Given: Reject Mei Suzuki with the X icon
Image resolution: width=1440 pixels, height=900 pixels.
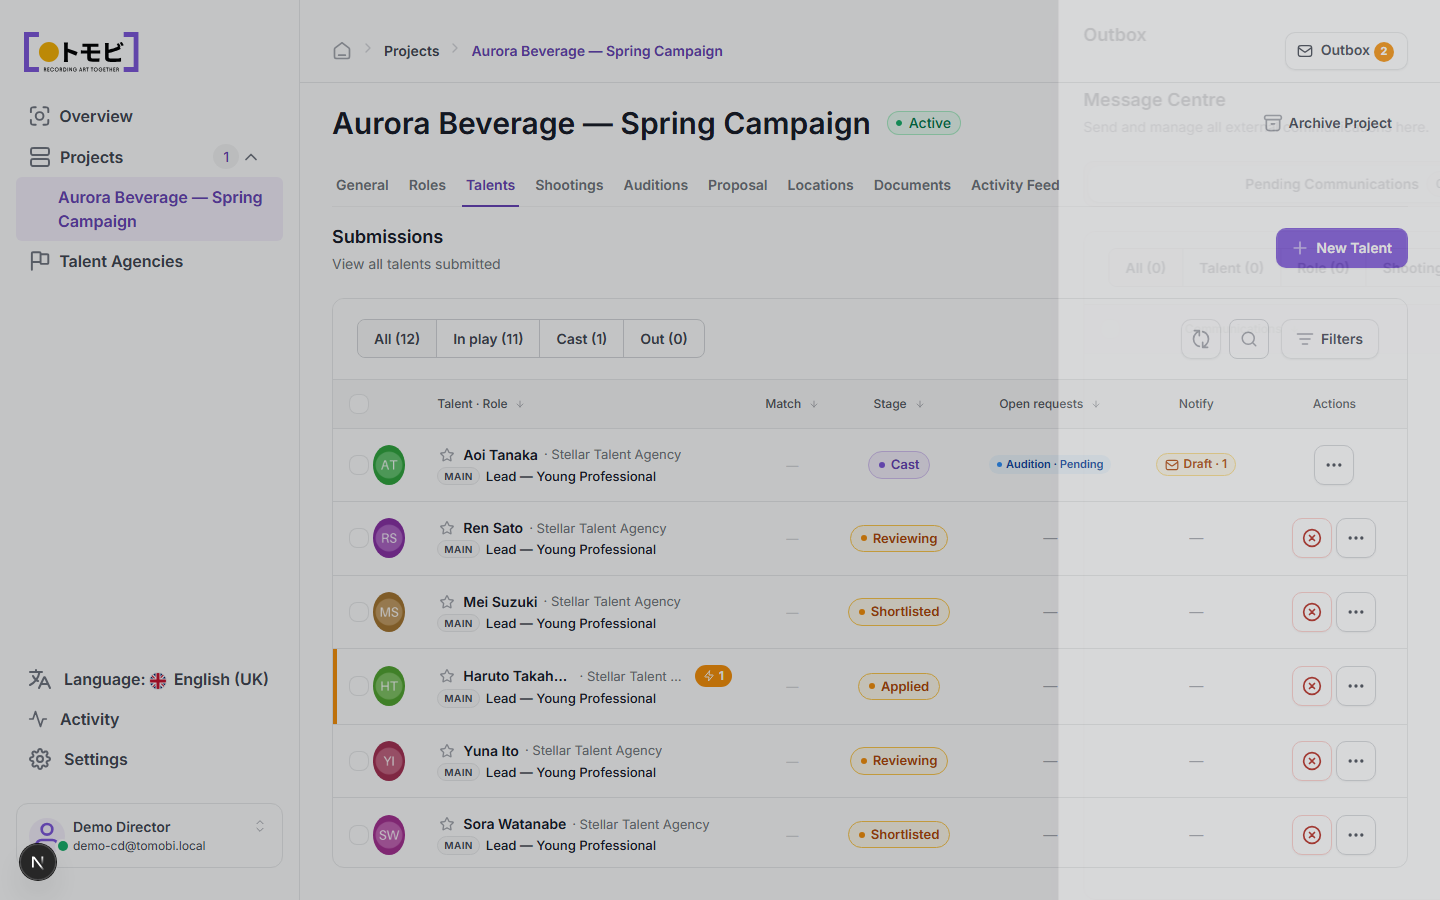Looking at the screenshot, I should 1312,612.
